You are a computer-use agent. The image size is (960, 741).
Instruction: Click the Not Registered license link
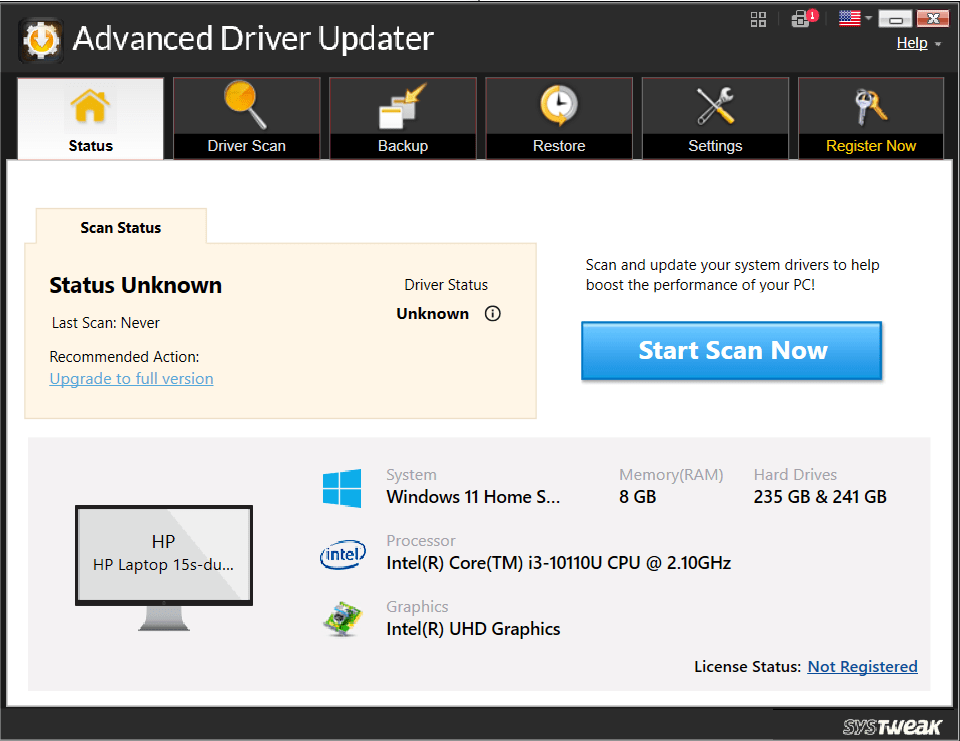pos(862,667)
